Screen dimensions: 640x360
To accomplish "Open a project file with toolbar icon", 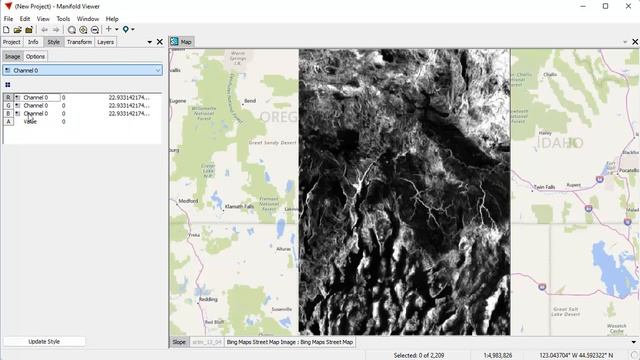I will point(18,30).
